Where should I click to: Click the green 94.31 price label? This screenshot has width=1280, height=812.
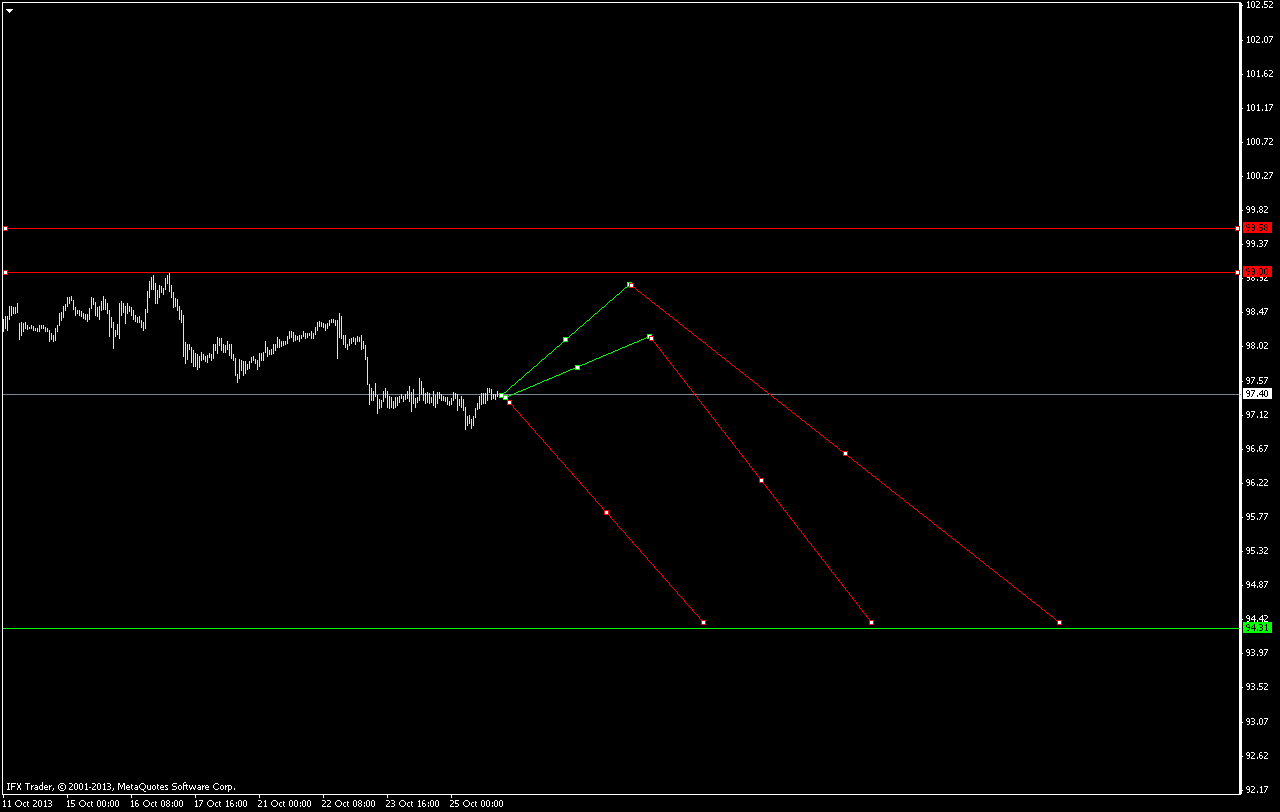tap(1257, 628)
